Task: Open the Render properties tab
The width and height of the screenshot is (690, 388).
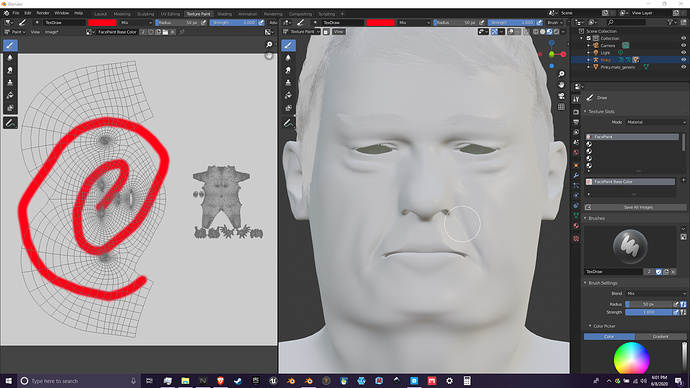Action: (x=576, y=112)
